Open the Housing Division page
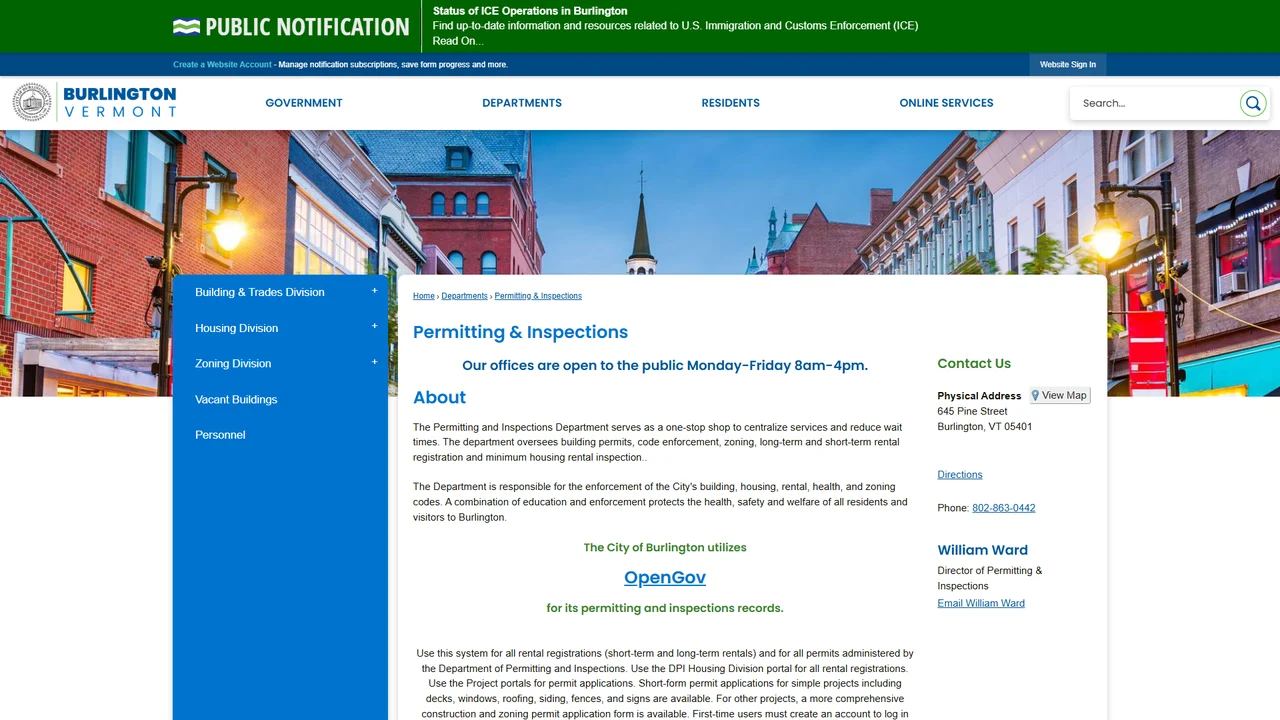 (x=237, y=328)
